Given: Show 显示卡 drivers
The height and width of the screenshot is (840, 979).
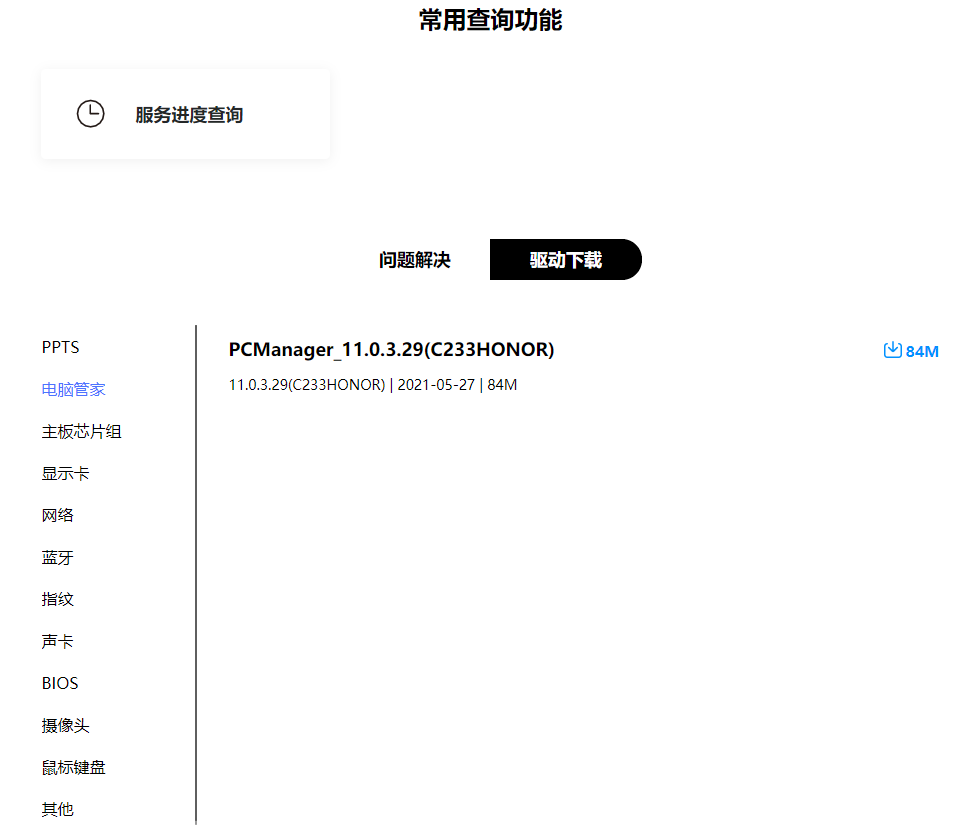Looking at the screenshot, I should click(66, 473).
